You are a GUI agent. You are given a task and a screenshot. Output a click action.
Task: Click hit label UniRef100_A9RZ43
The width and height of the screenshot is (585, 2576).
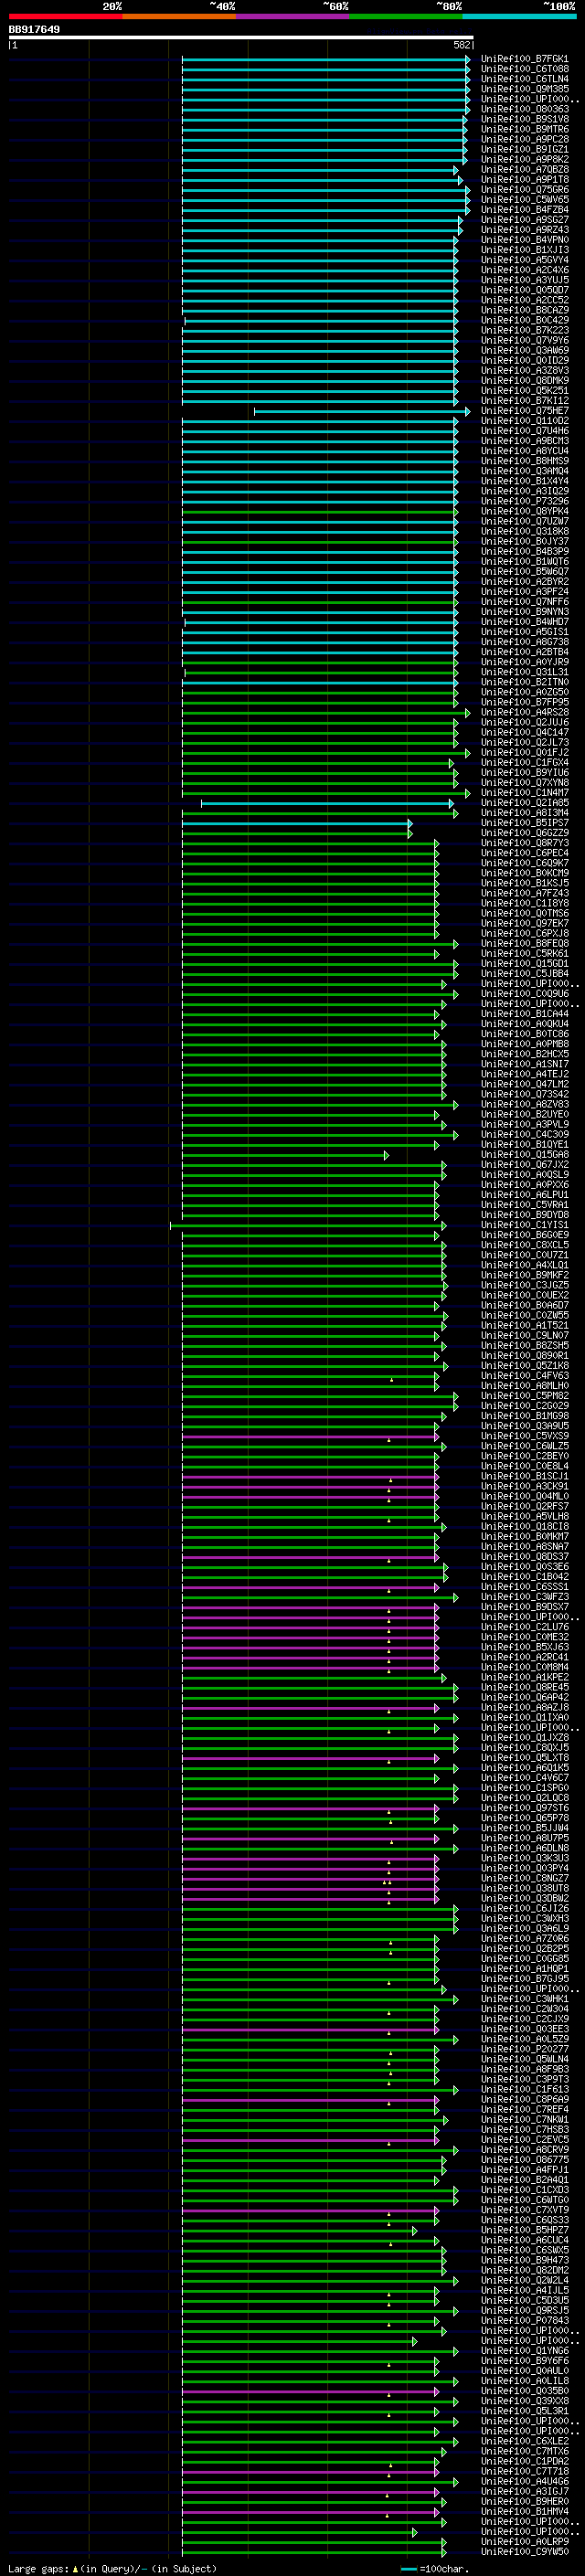point(525,230)
